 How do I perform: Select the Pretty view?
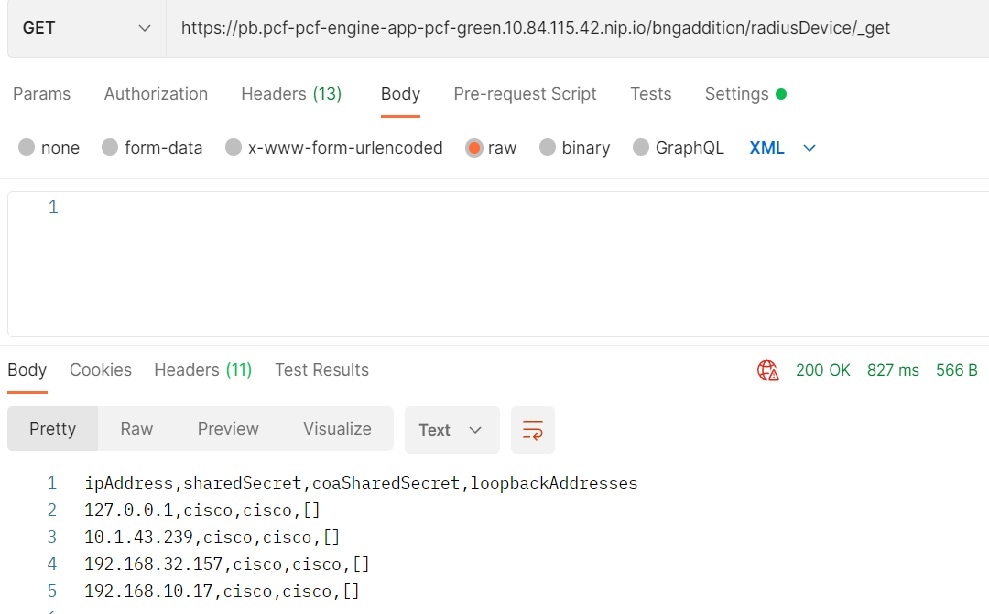[x=52, y=429]
